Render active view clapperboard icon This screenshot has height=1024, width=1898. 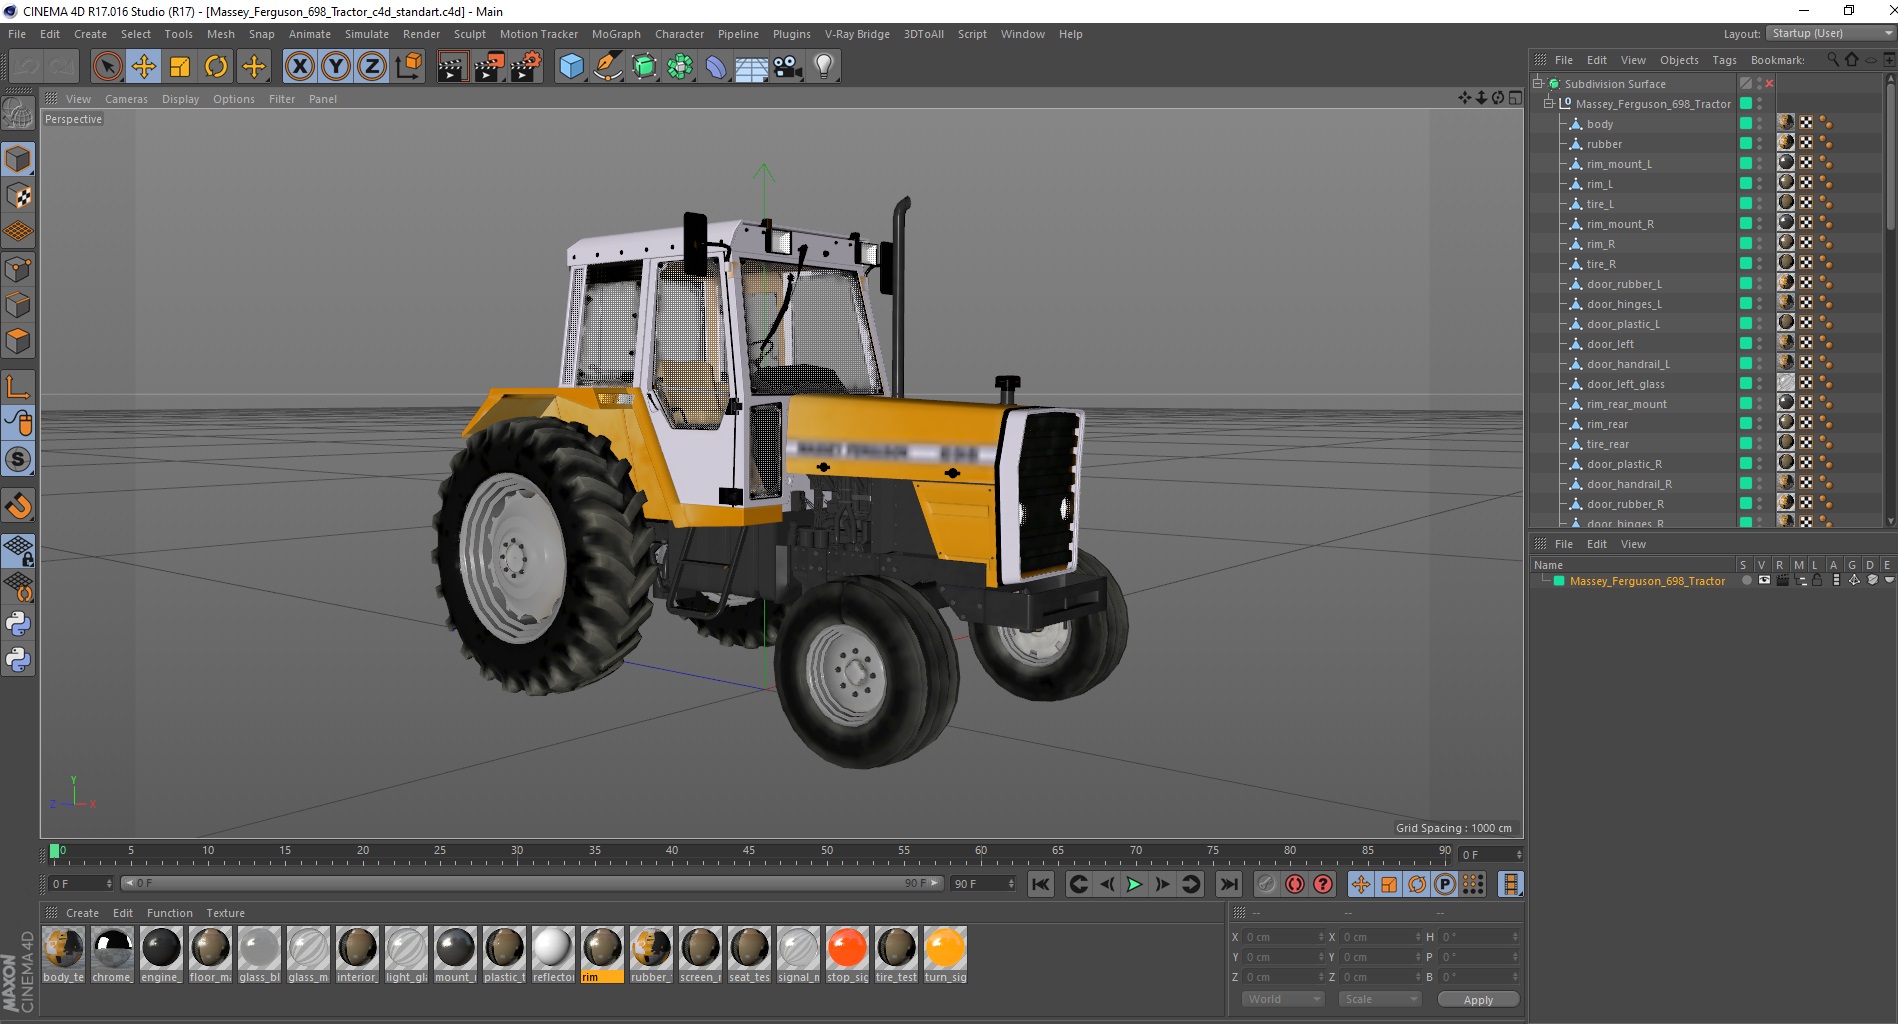pyautogui.click(x=452, y=67)
